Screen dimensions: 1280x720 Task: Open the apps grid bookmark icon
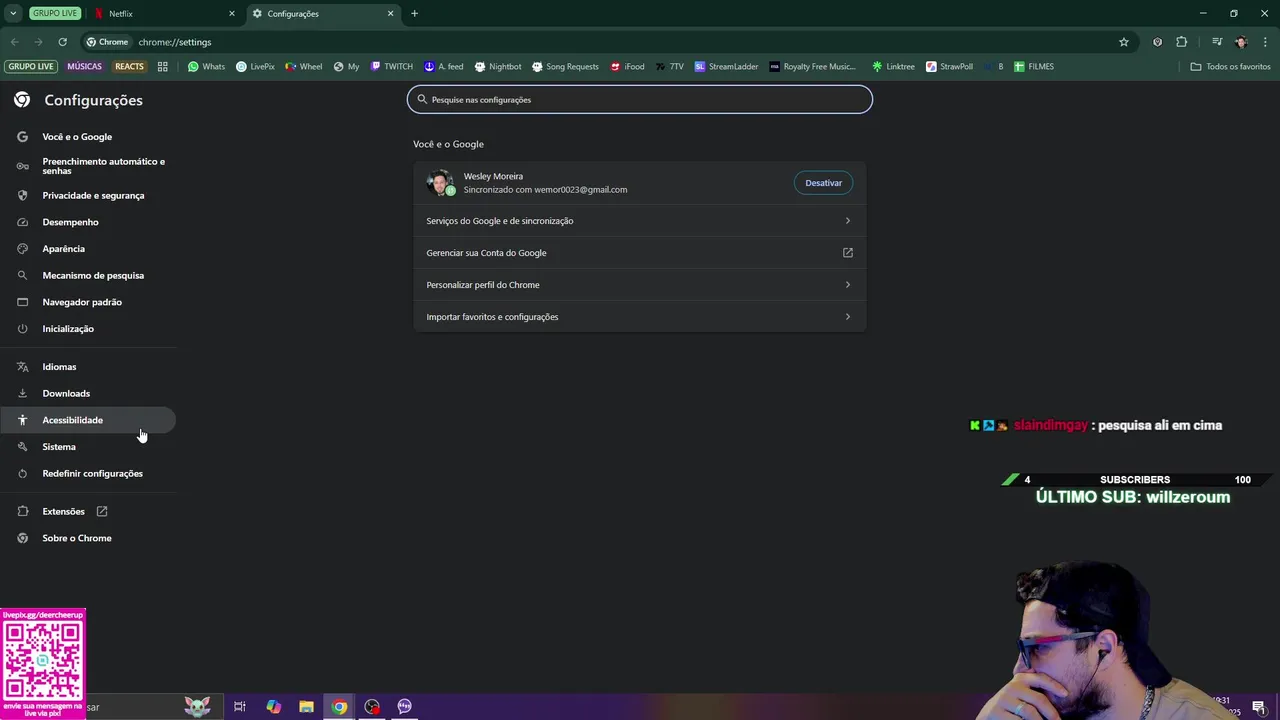pos(162,67)
